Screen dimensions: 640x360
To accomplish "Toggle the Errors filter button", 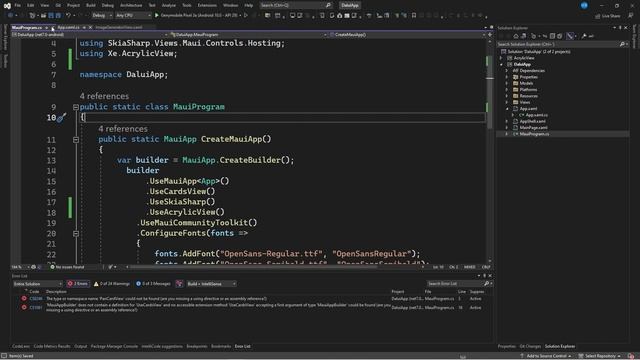I will 78,284.
